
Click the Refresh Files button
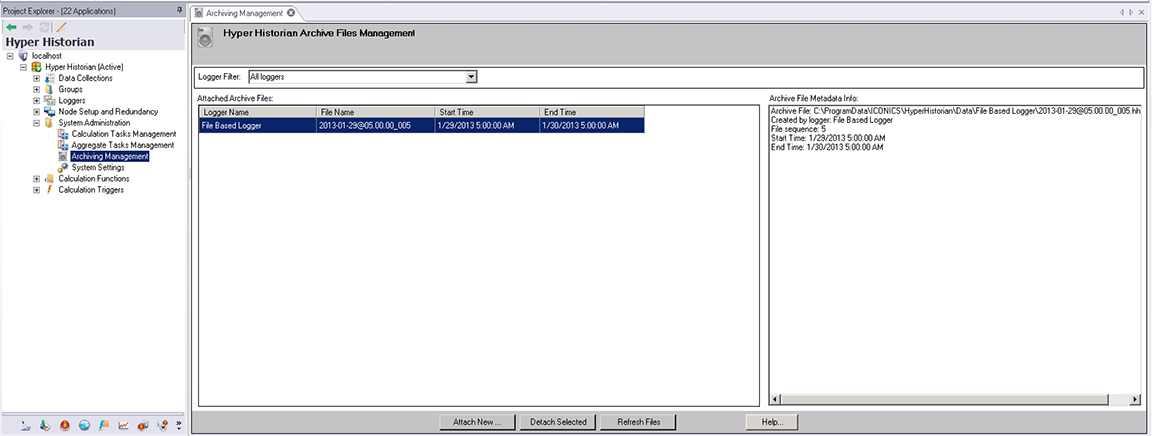coord(638,422)
